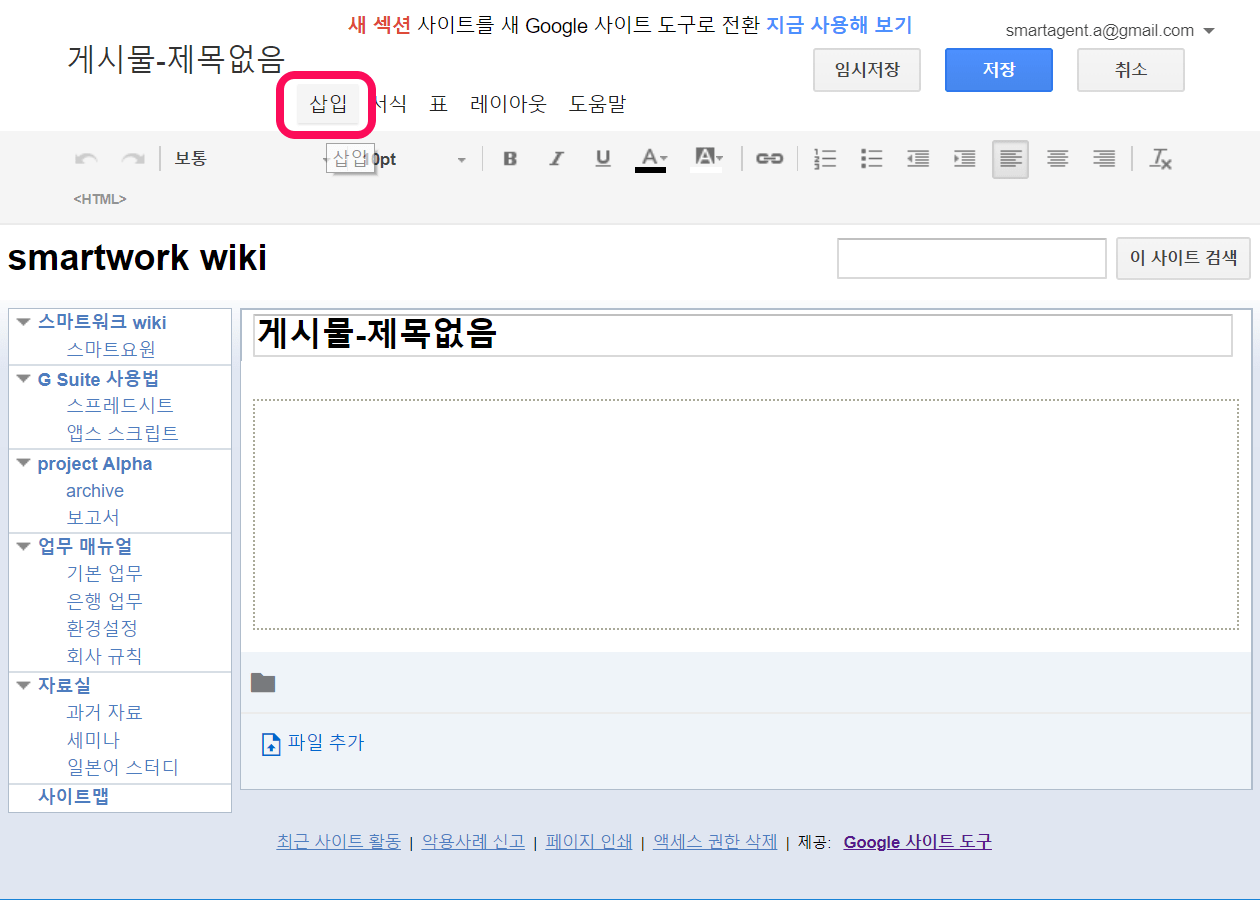Click the 파일 추가 link
The width and height of the screenshot is (1260, 900).
(325, 743)
